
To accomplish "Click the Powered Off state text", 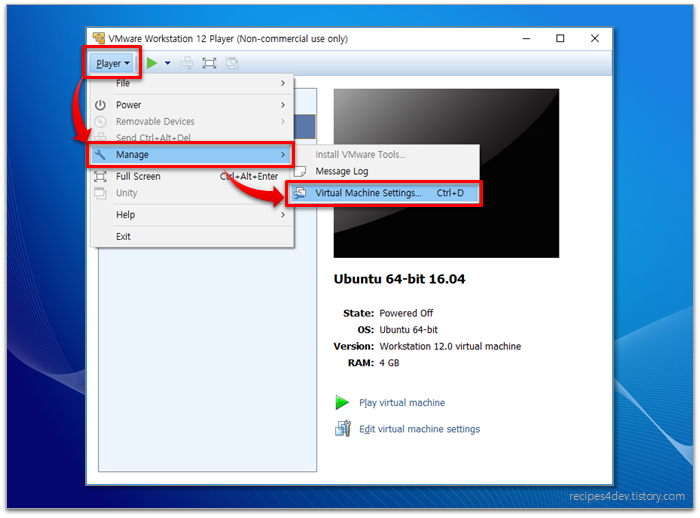I will pyautogui.click(x=406, y=313).
